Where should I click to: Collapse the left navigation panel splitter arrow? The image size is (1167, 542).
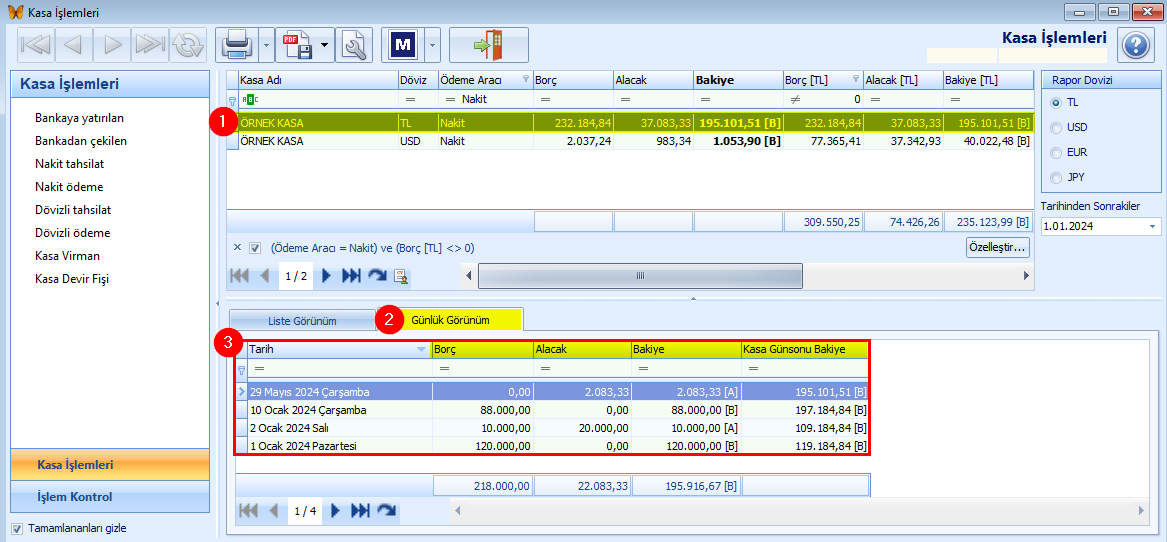(x=217, y=304)
